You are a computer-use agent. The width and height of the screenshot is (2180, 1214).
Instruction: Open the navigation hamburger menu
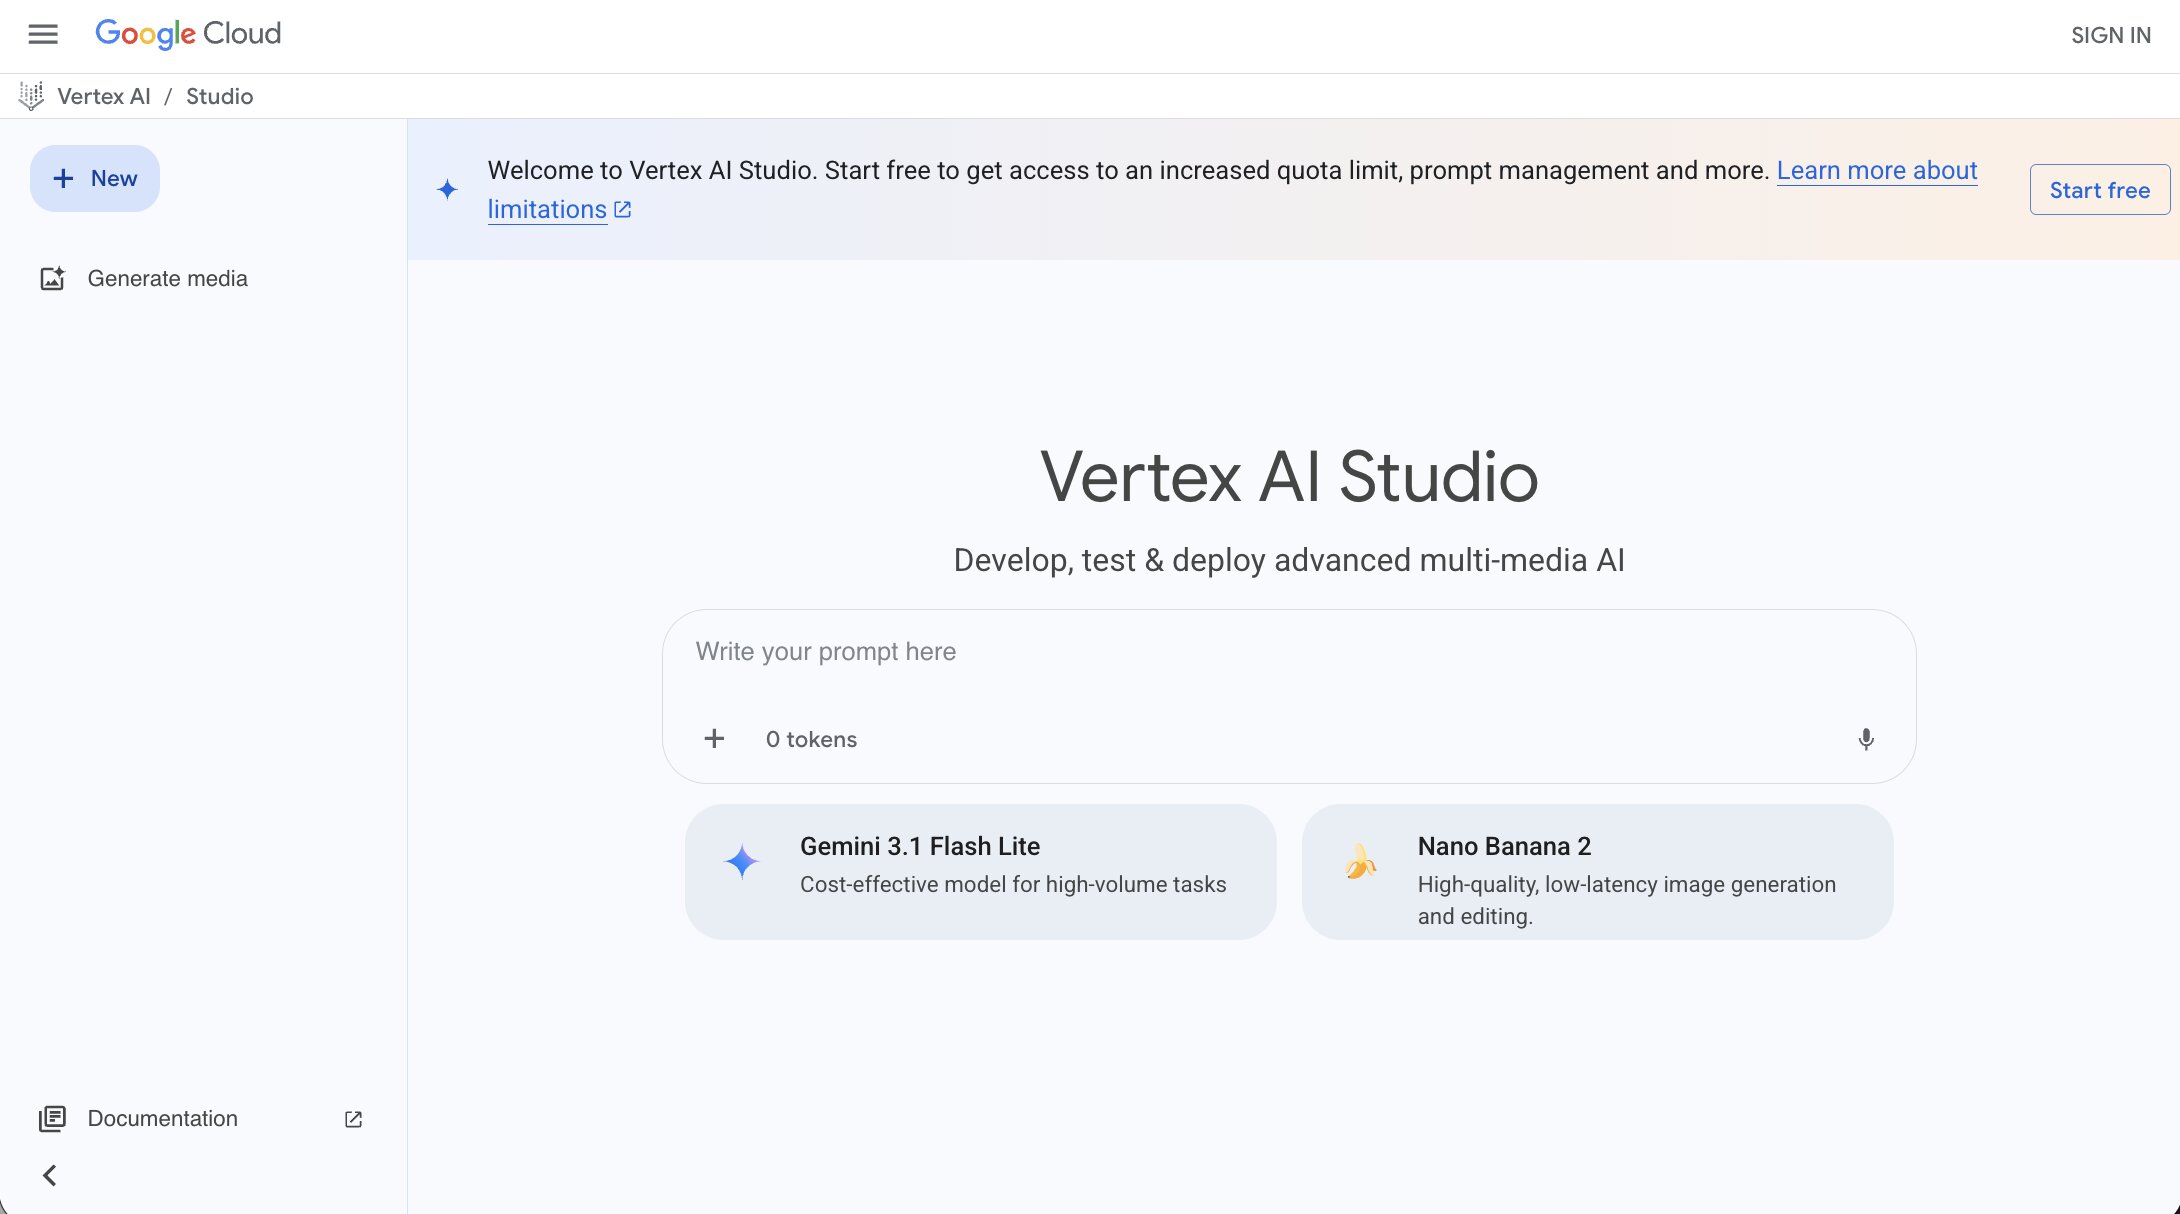(42, 34)
